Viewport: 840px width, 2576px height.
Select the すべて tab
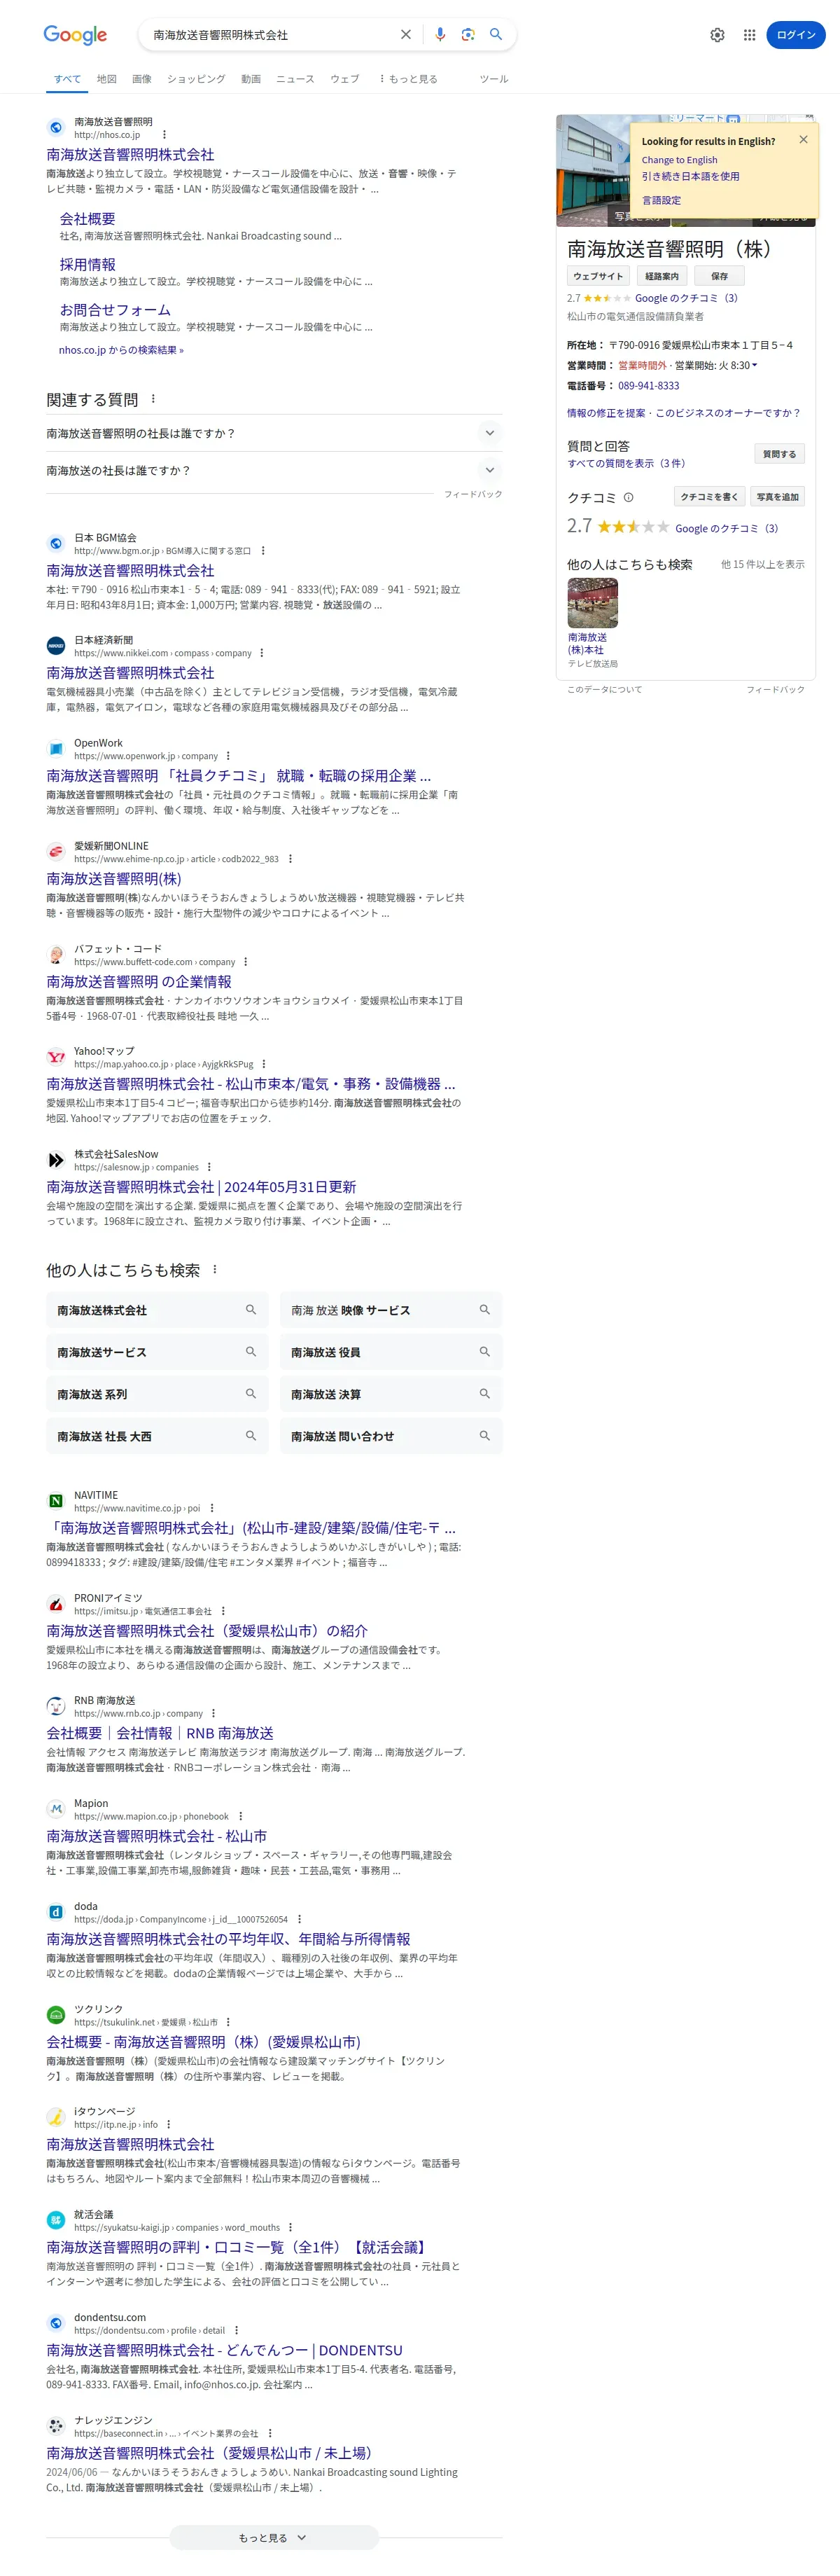pyautogui.click(x=68, y=79)
